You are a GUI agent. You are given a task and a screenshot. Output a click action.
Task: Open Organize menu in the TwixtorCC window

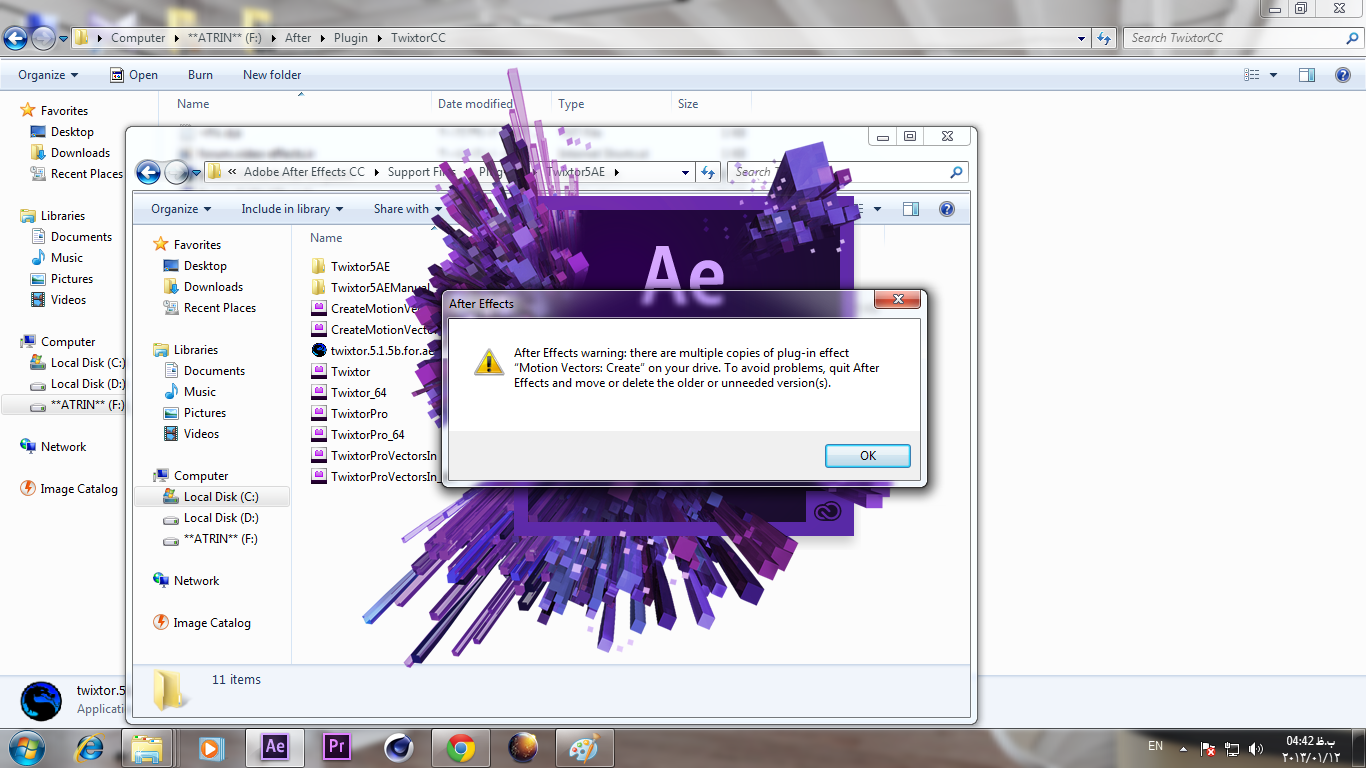pos(48,75)
